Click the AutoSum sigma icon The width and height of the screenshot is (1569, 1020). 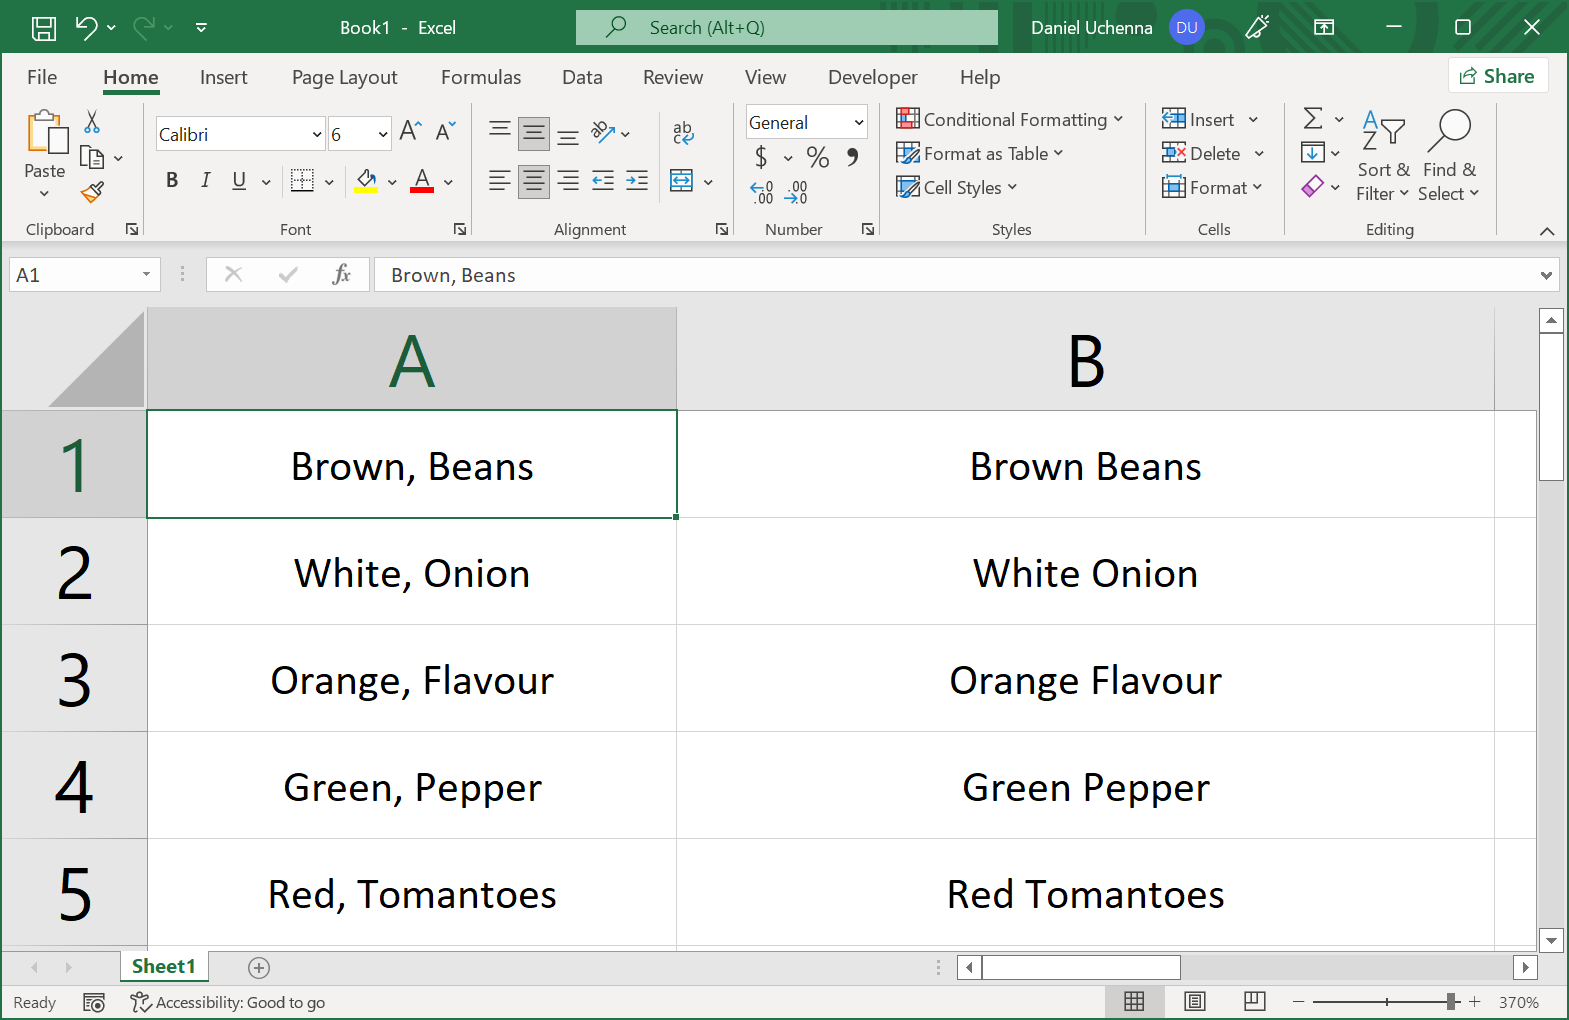pyautogui.click(x=1313, y=119)
